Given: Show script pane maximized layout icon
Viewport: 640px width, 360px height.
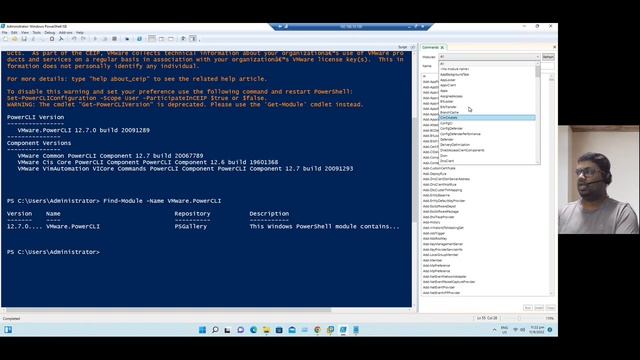Looking at the screenshot, I should tap(171, 39).
